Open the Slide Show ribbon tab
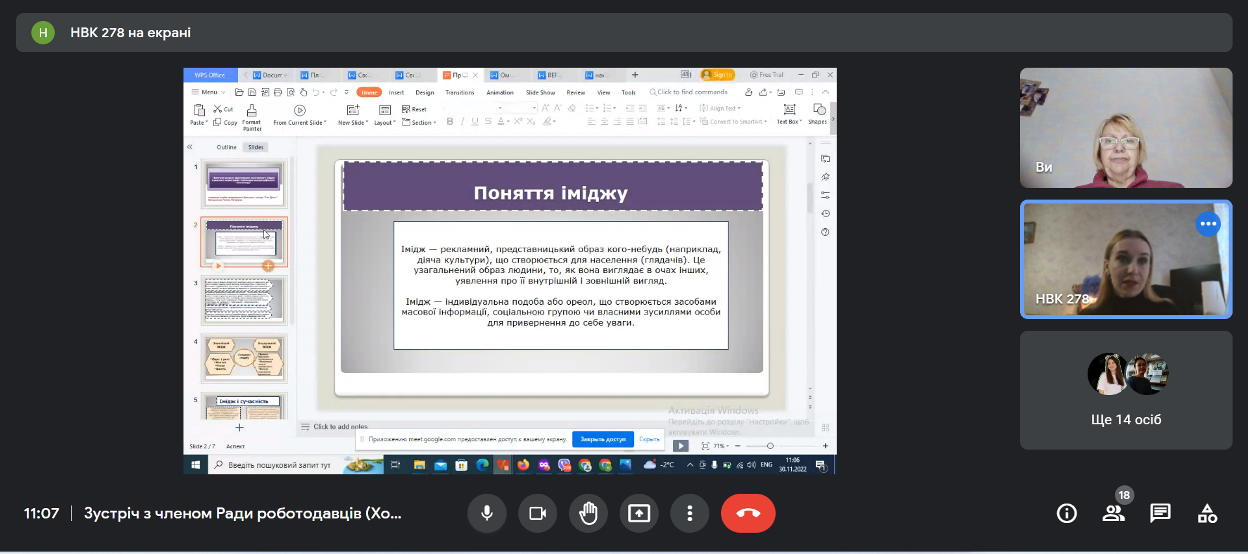Image resolution: width=1248 pixels, height=554 pixels. 540,92
